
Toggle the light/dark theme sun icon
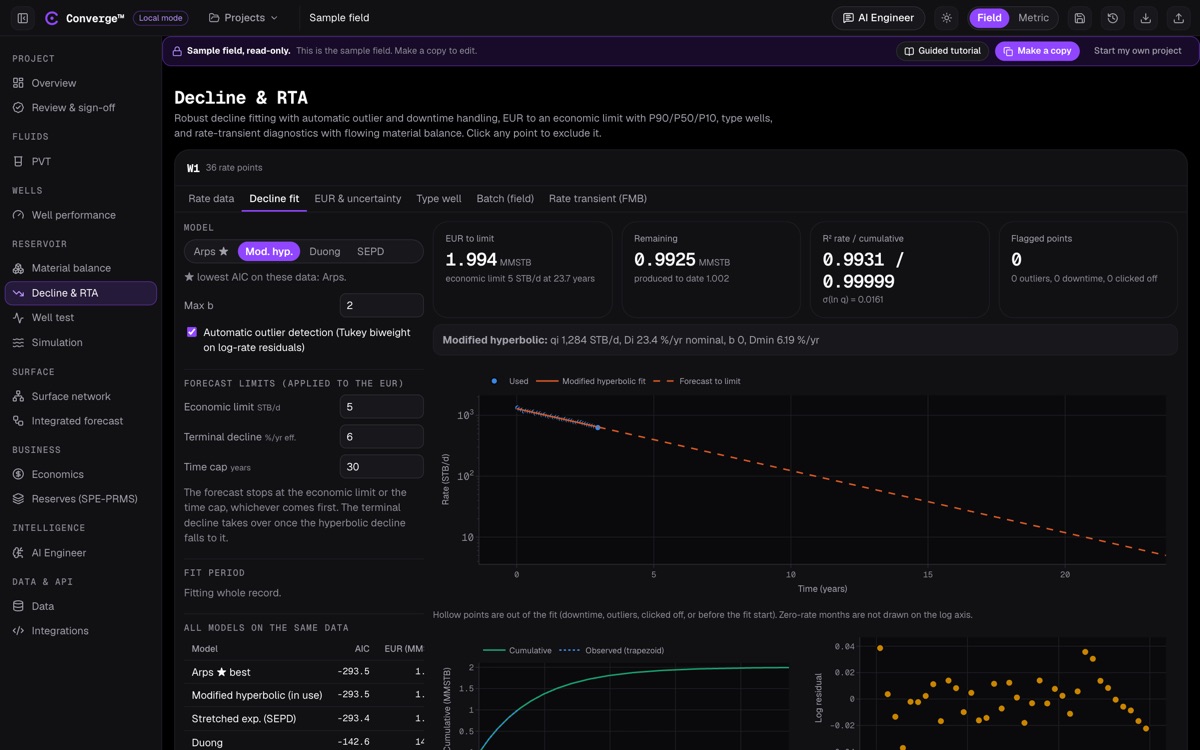(x=947, y=18)
